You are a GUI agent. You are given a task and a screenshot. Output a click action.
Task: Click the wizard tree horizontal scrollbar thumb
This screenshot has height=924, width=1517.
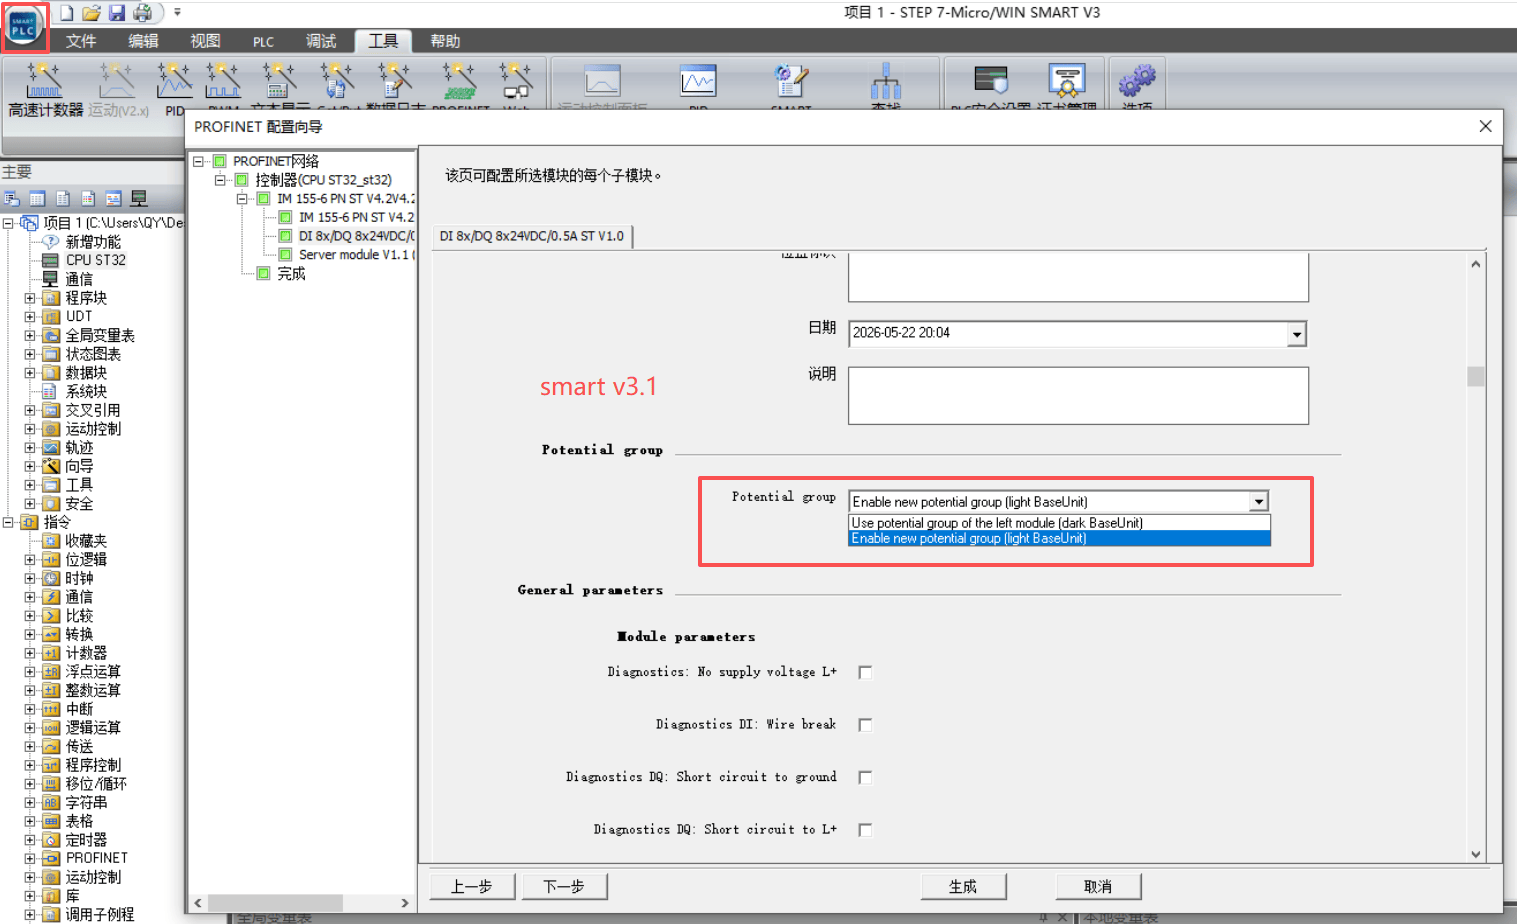click(x=275, y=903)
